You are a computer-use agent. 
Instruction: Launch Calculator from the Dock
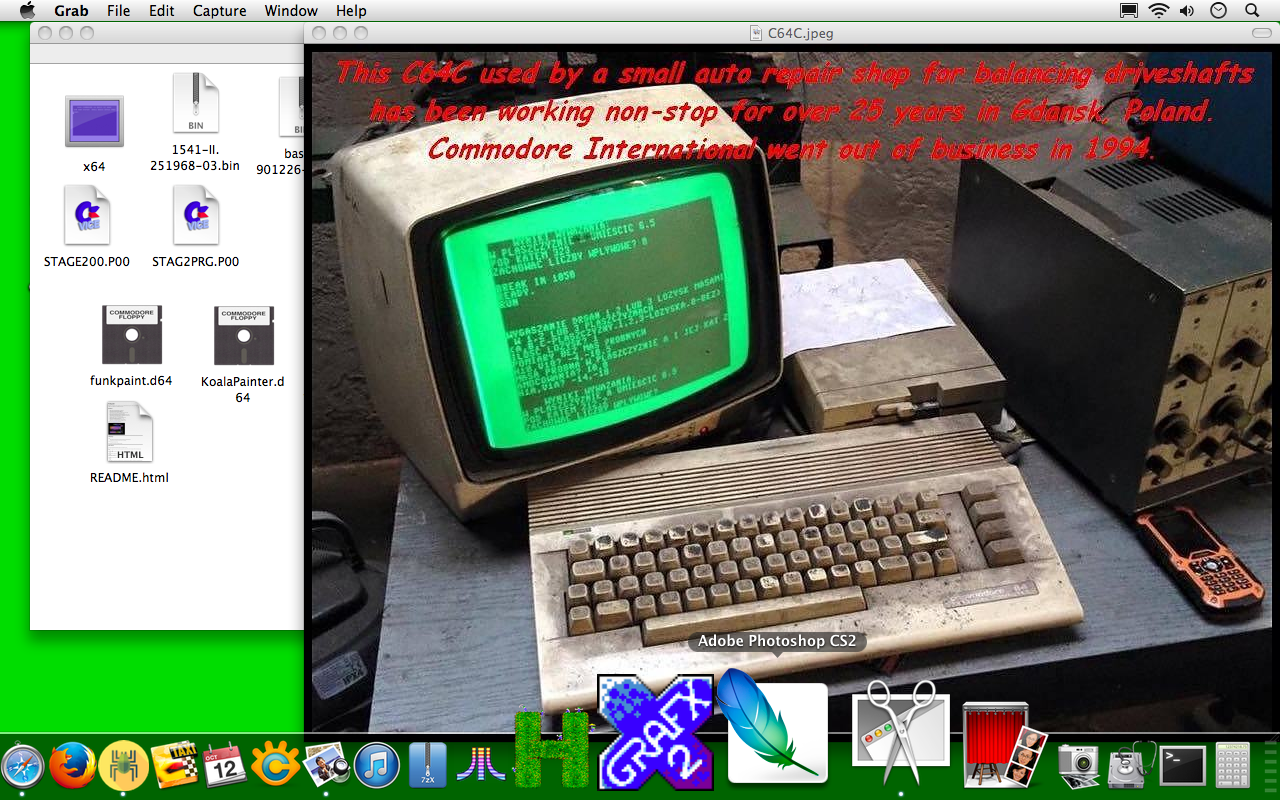[x=1233, y=766]
